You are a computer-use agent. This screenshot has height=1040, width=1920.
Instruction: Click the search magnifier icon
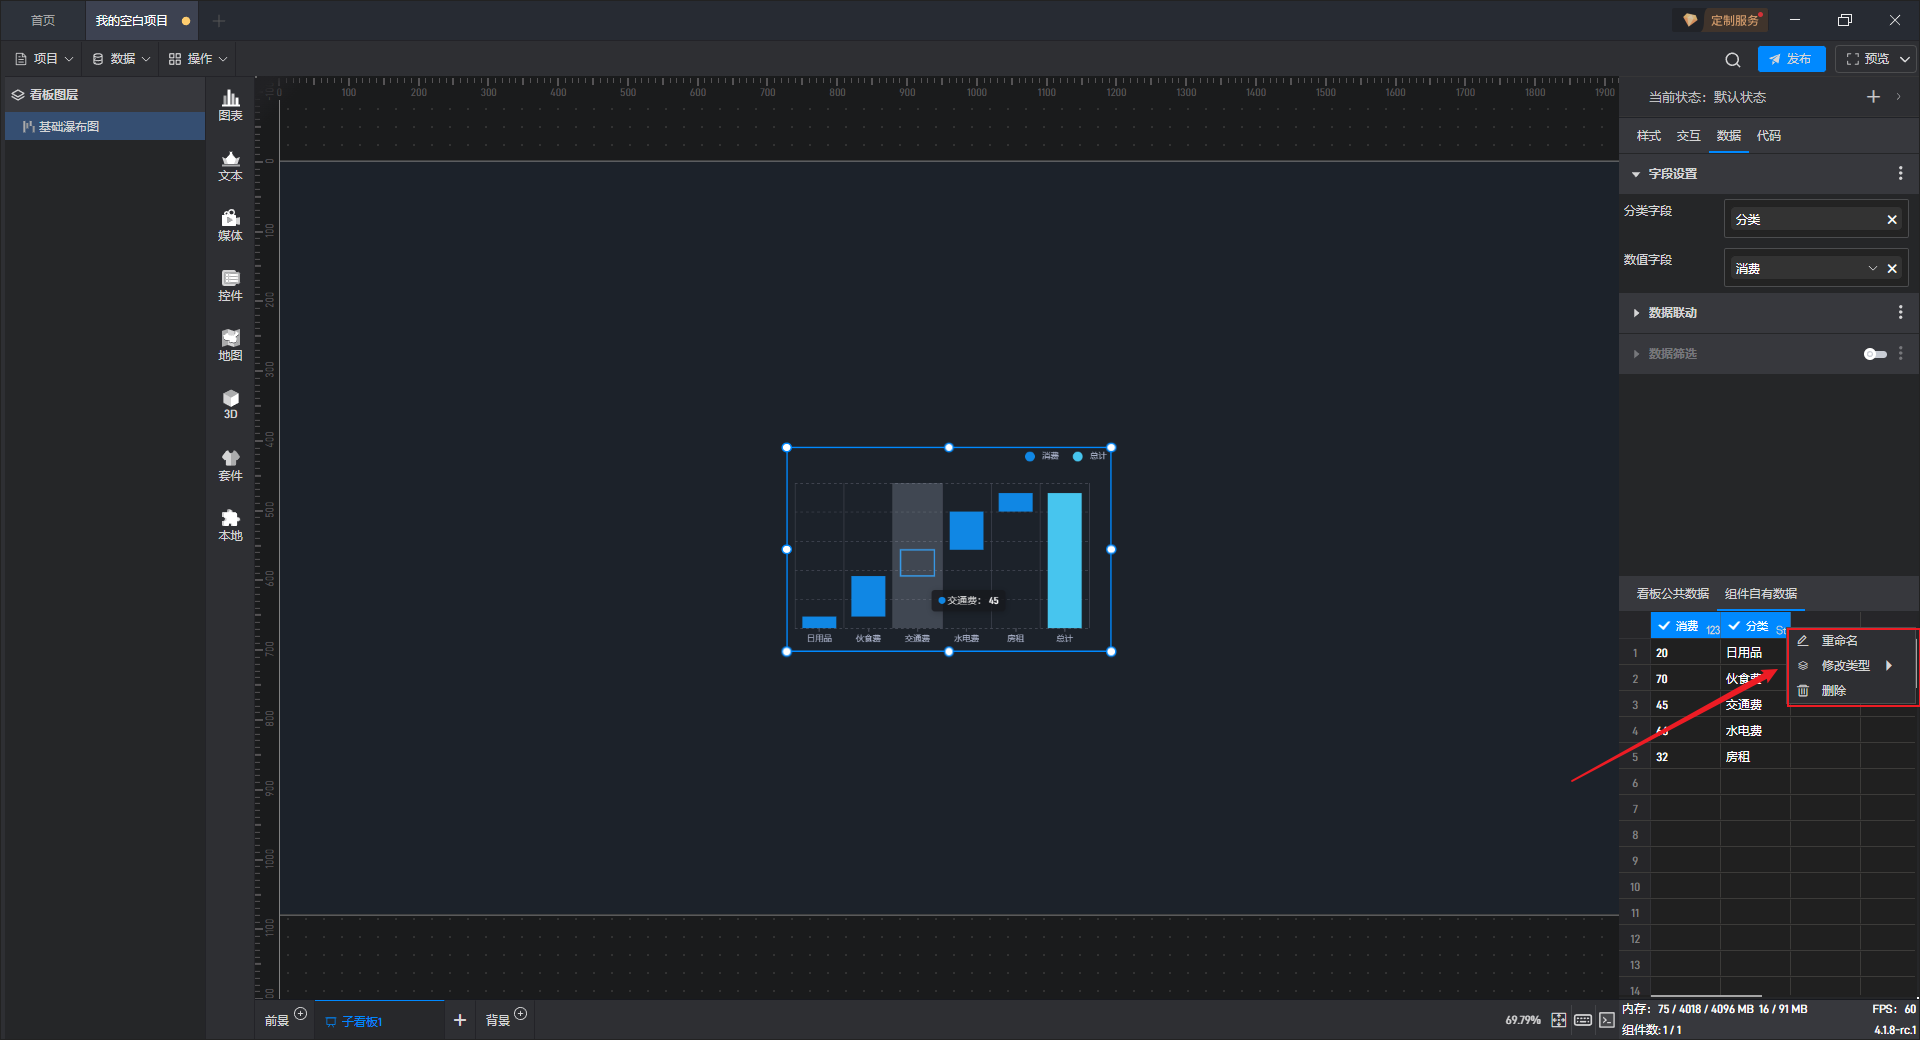(x=1733, y=59)
